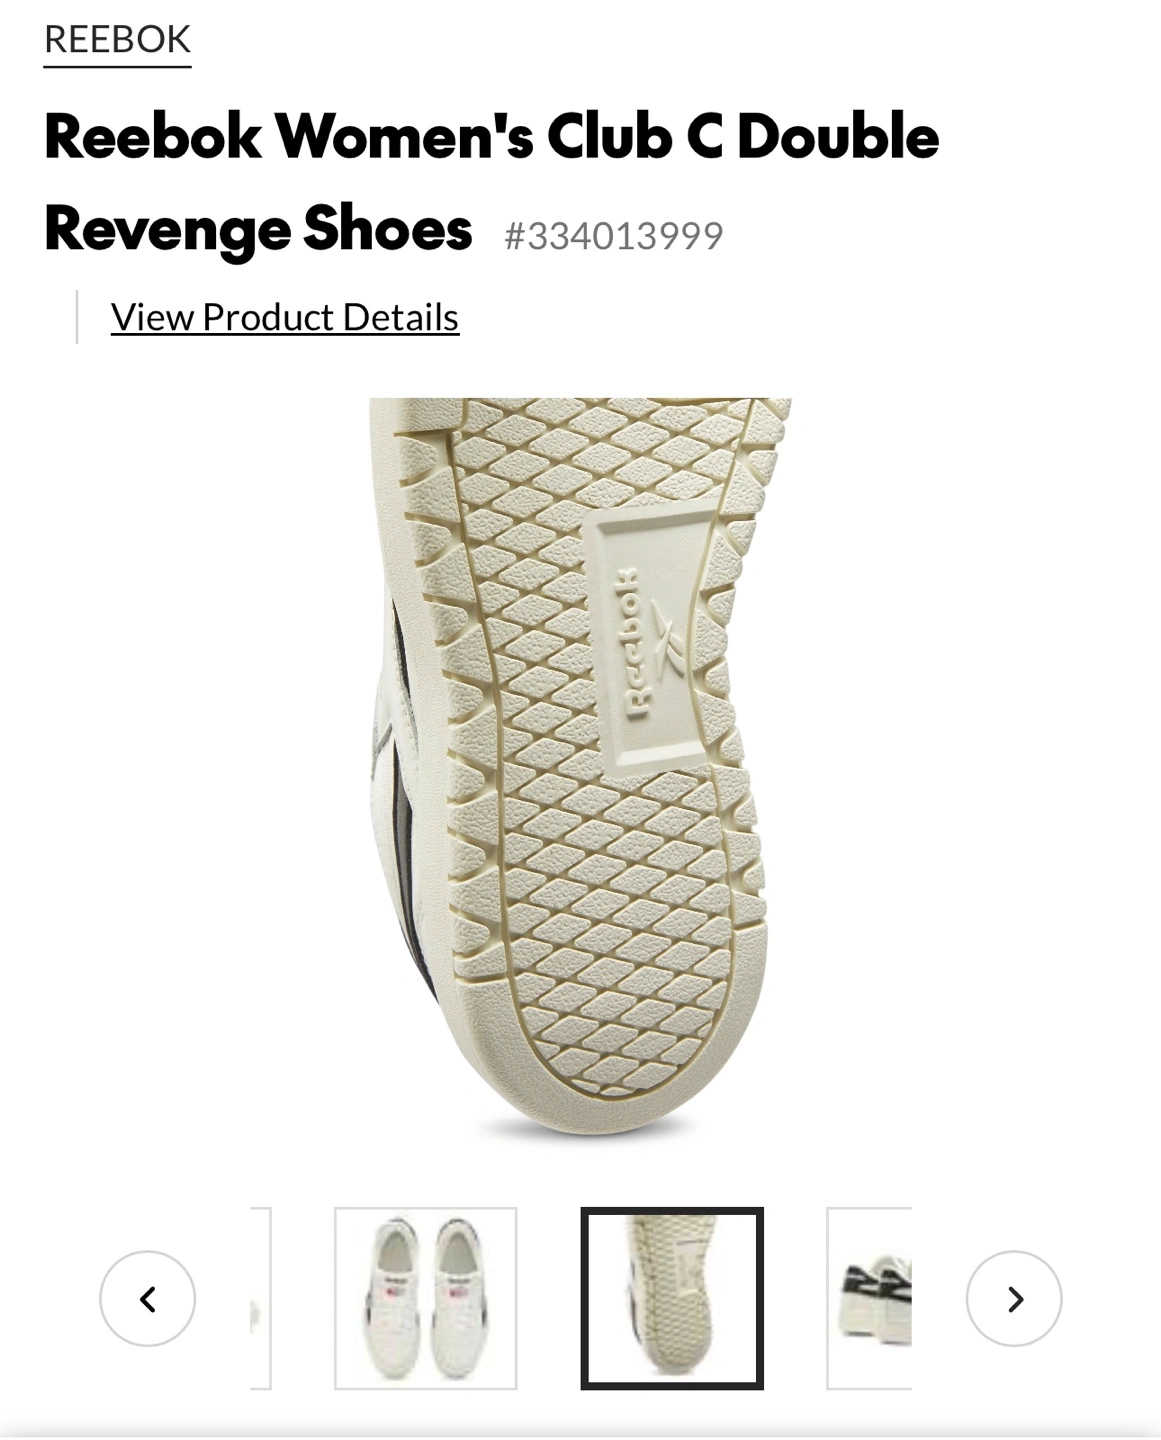Click the vertical divider beside View Product Details
The image size is (1161, 1440).
(x=77, y=317)
